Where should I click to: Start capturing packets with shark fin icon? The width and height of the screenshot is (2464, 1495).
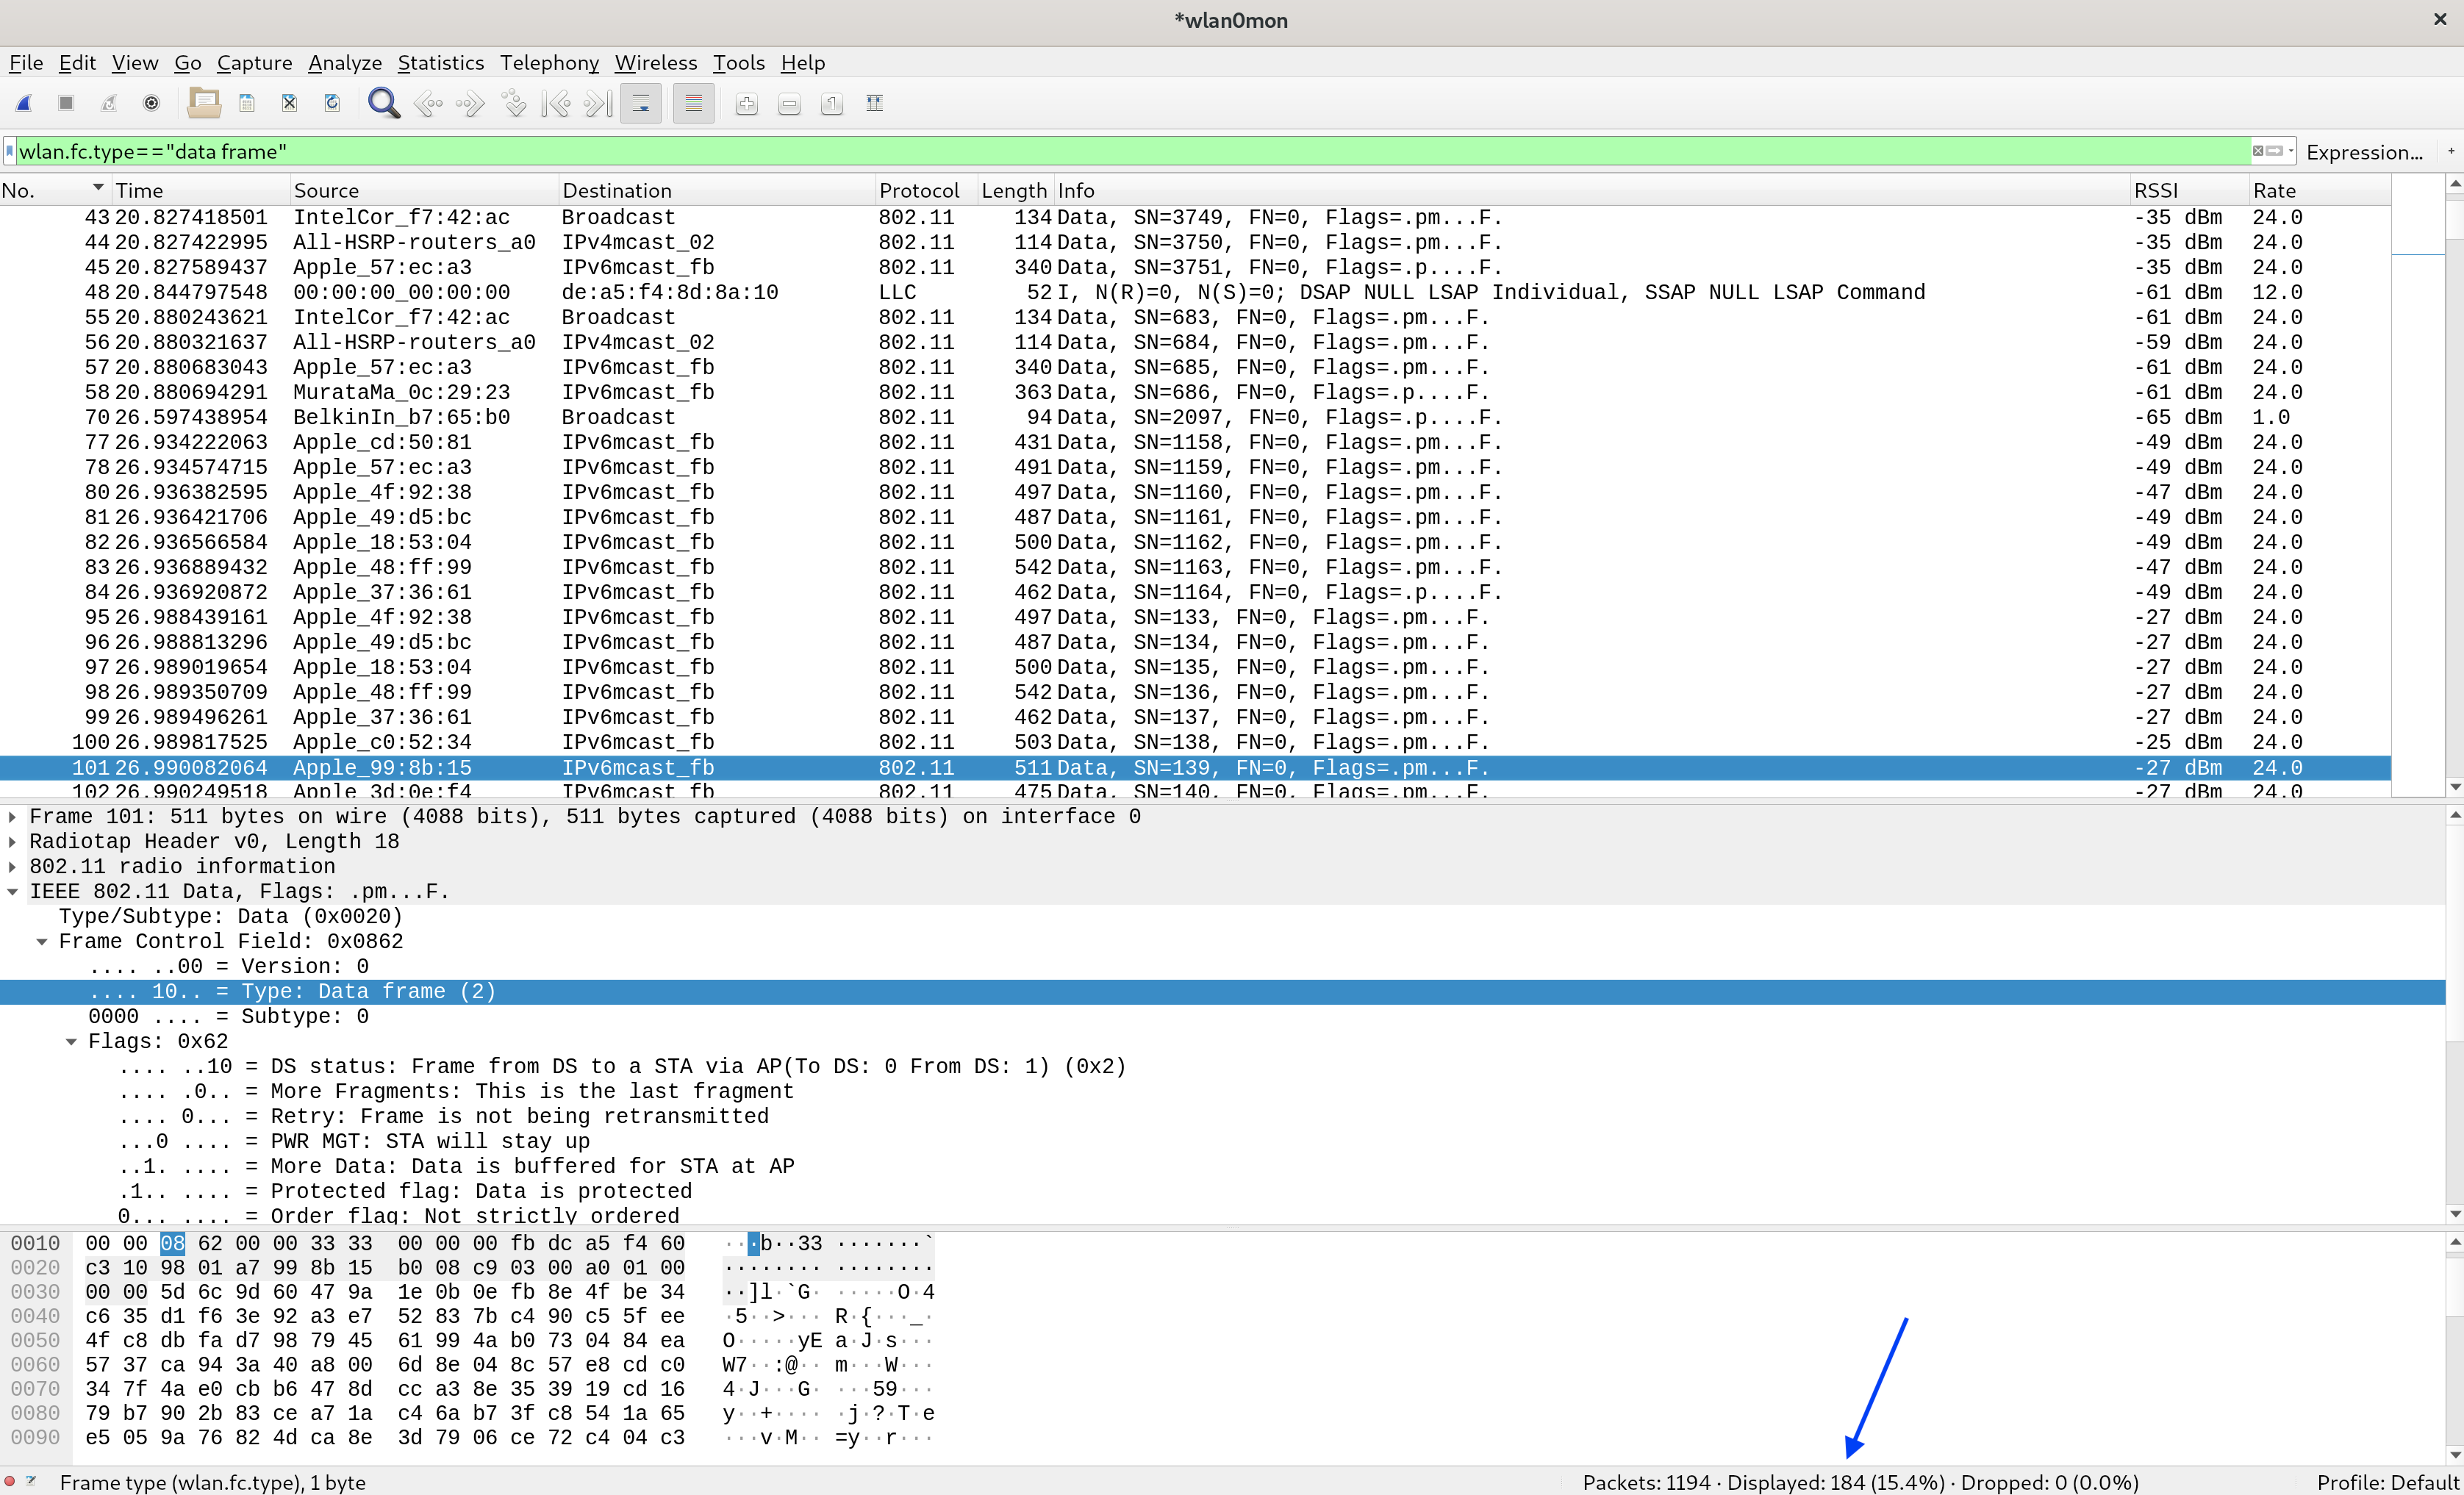click(24, 103)
